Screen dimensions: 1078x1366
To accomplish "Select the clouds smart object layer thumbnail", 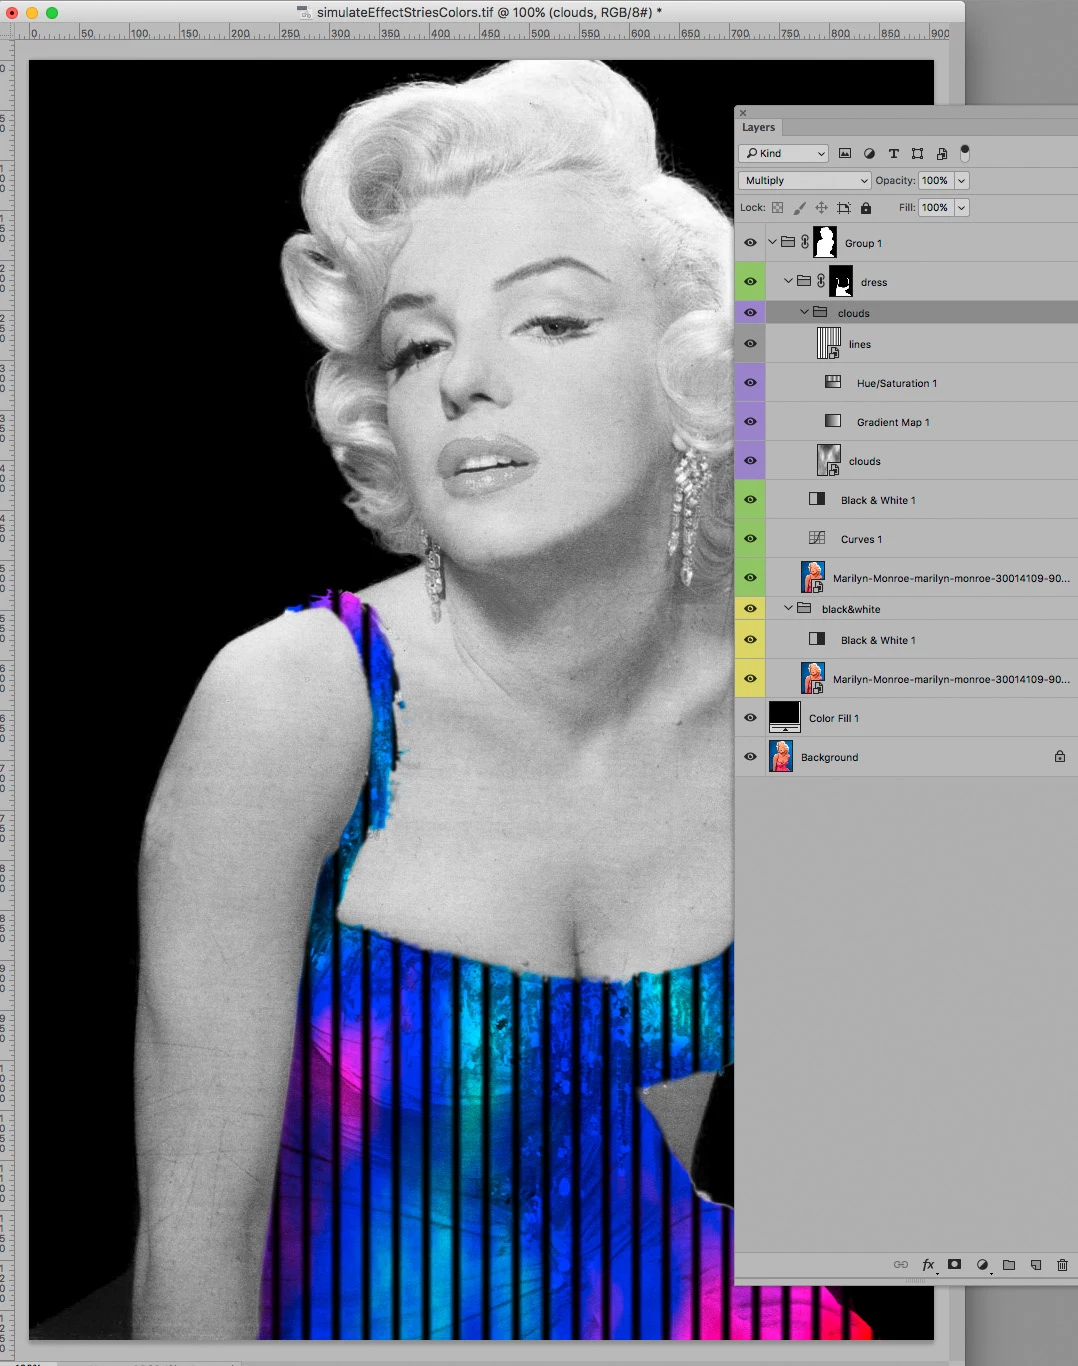I will 829,460.
